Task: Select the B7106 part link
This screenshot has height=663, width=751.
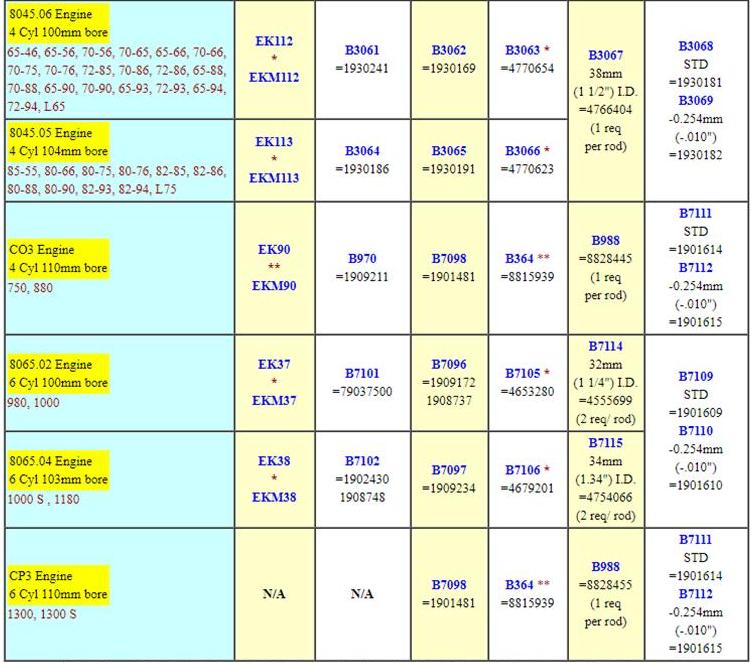Action: coord(522,470)
